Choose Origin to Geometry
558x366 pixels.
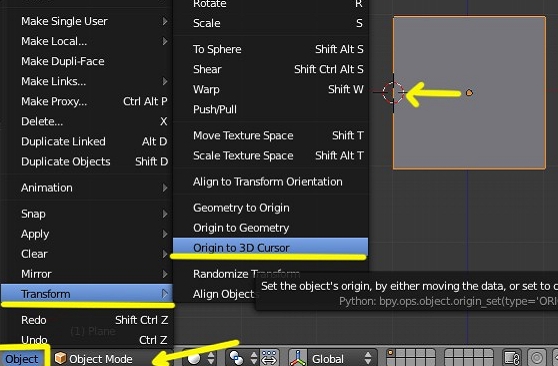point(270,228)
